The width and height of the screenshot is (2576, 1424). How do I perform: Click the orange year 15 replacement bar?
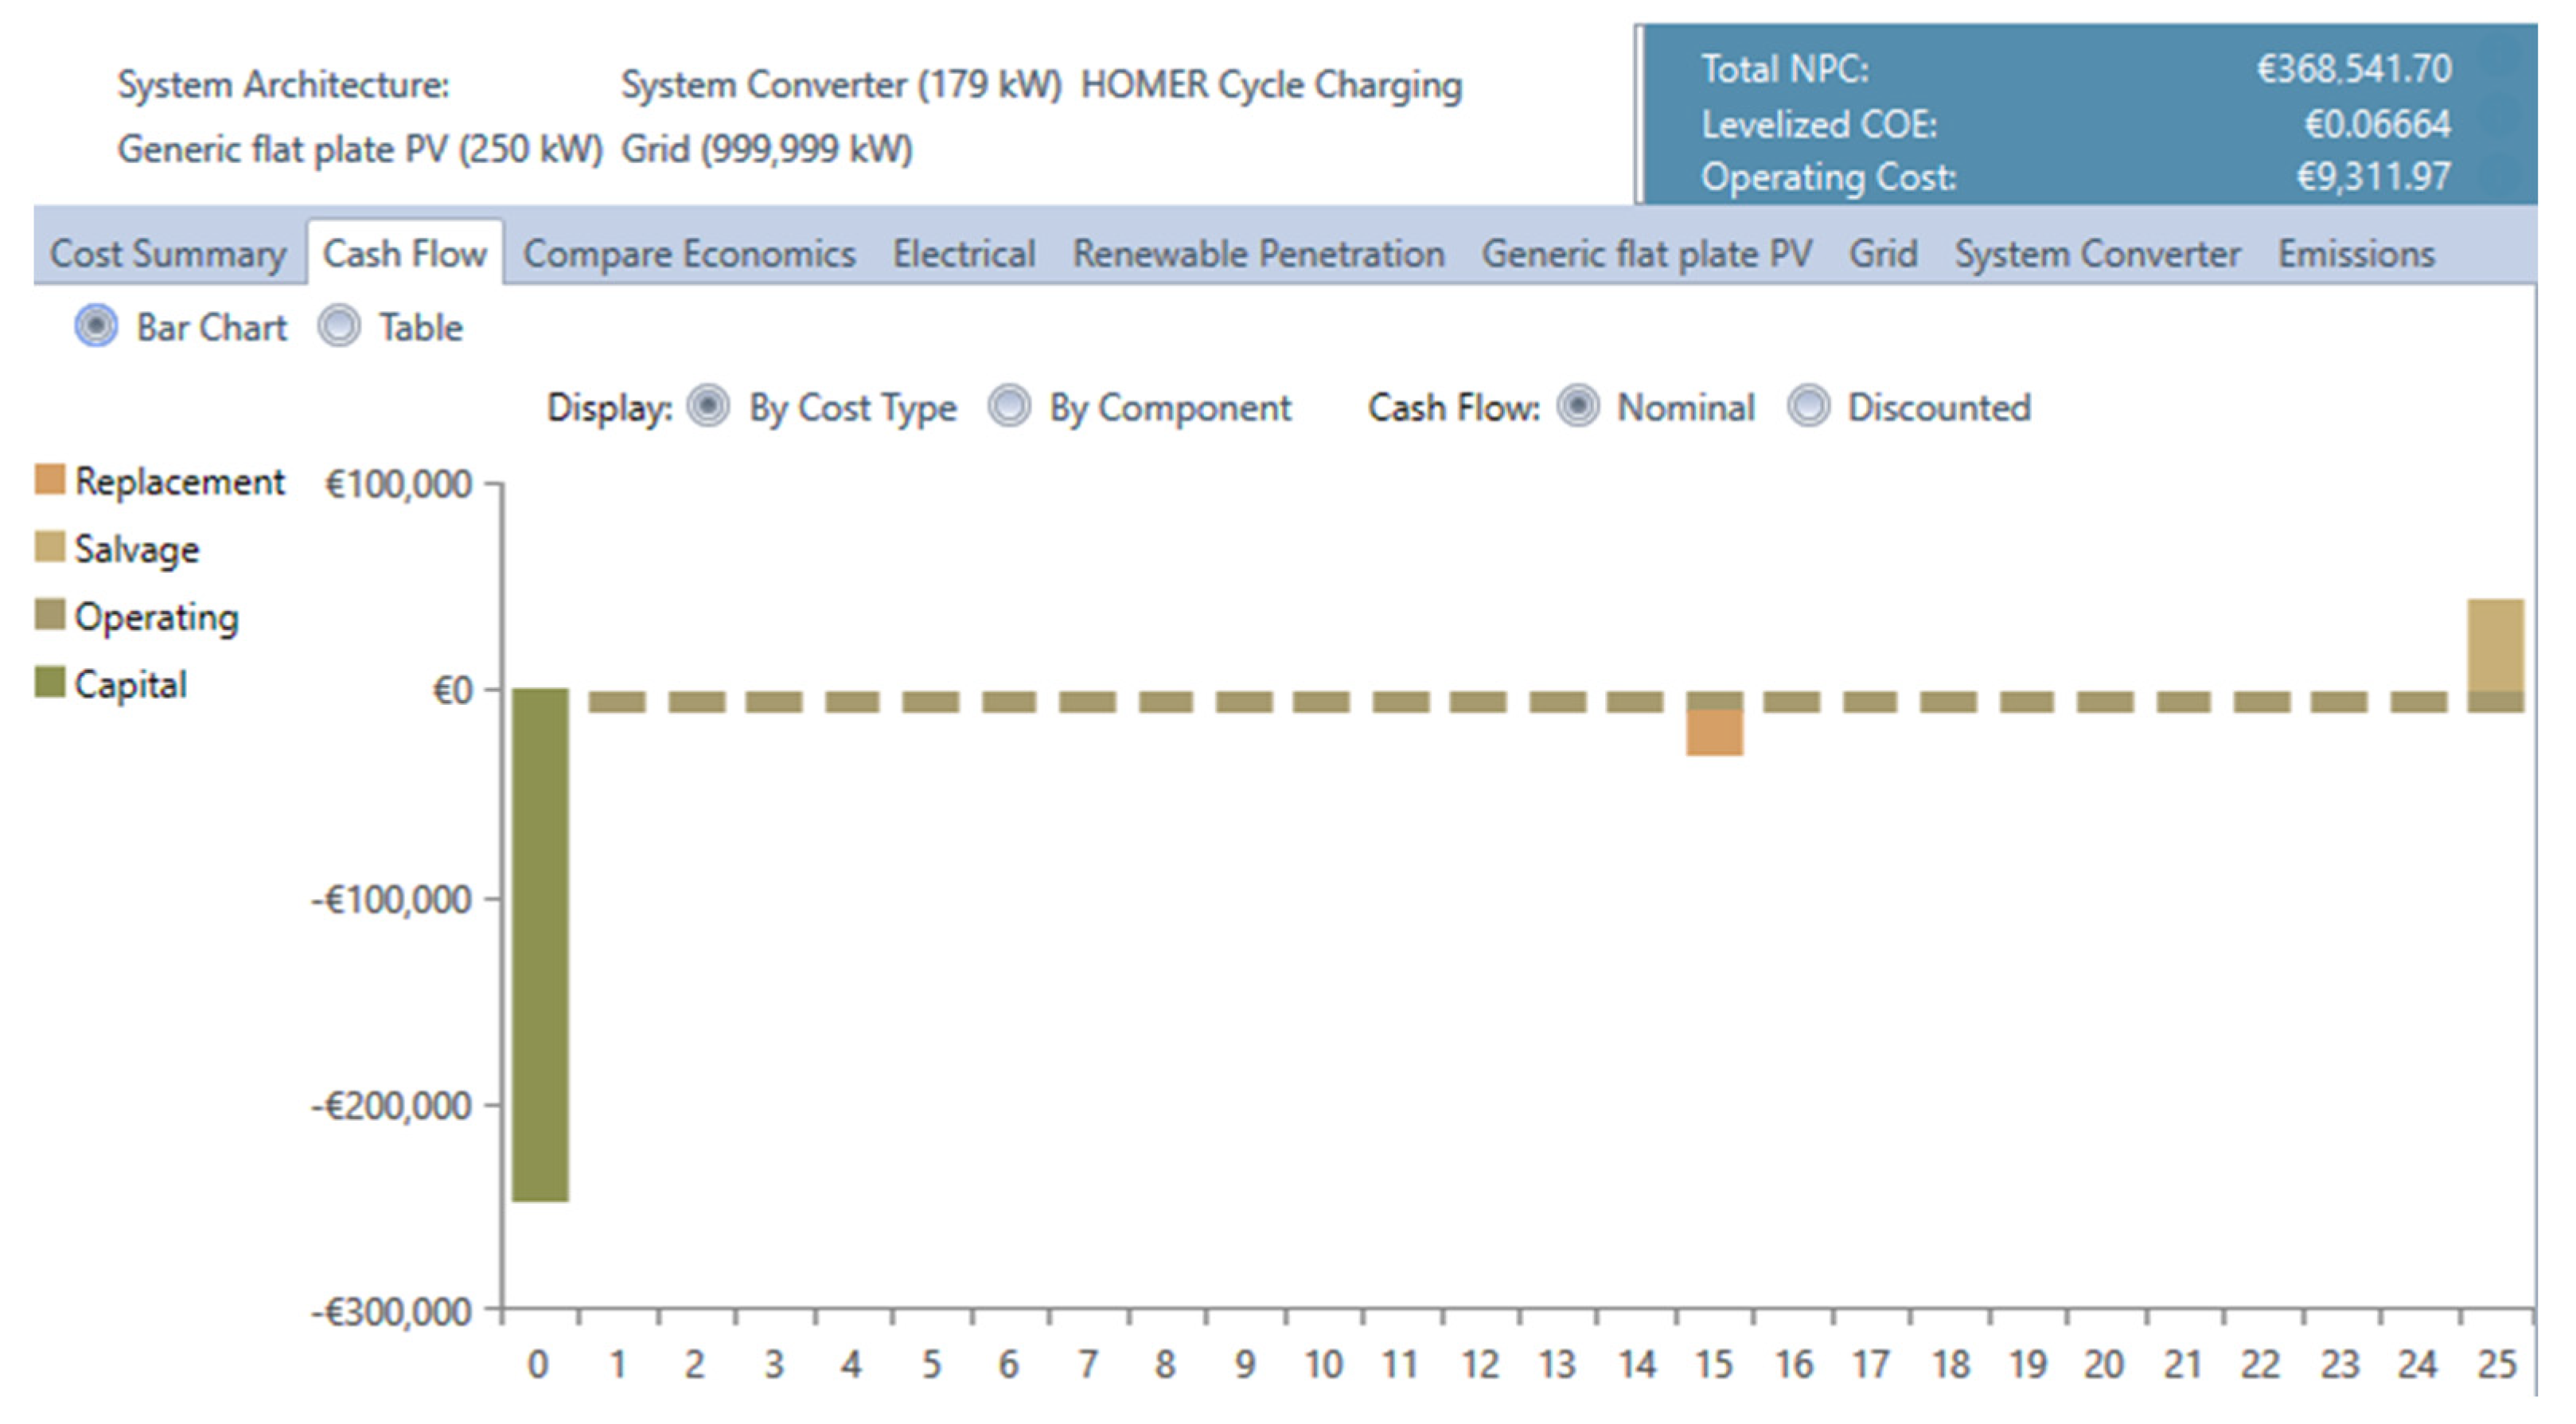click(1714, 733)
